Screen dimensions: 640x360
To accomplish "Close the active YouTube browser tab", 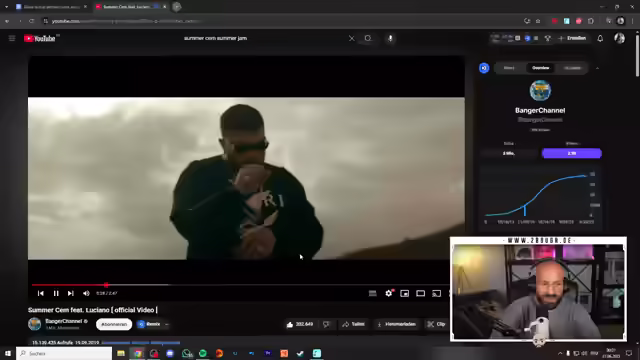I will click(x=164, y=7).
